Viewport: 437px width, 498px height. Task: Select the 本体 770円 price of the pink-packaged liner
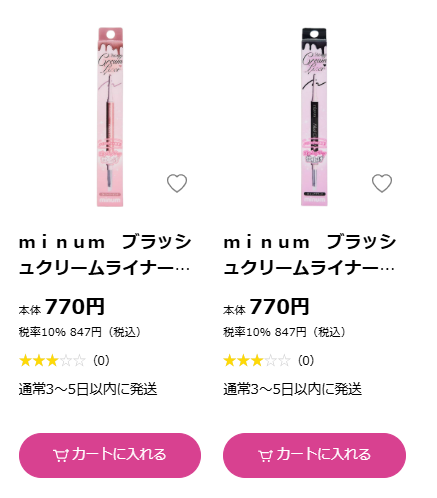62,307
